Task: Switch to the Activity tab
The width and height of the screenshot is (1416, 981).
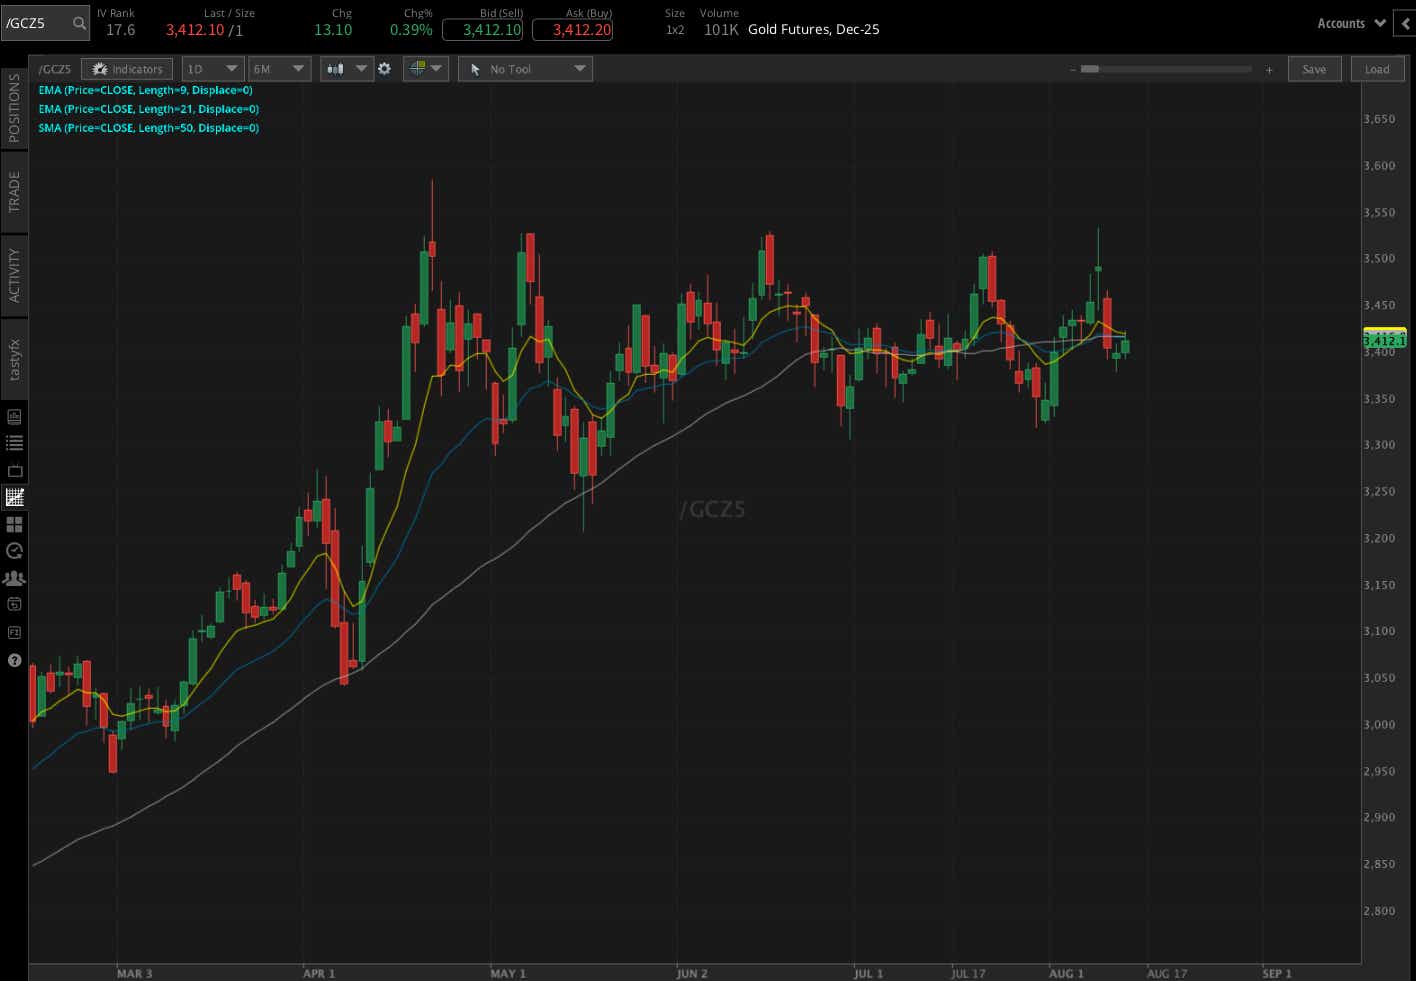Action: tap(14, 275)
